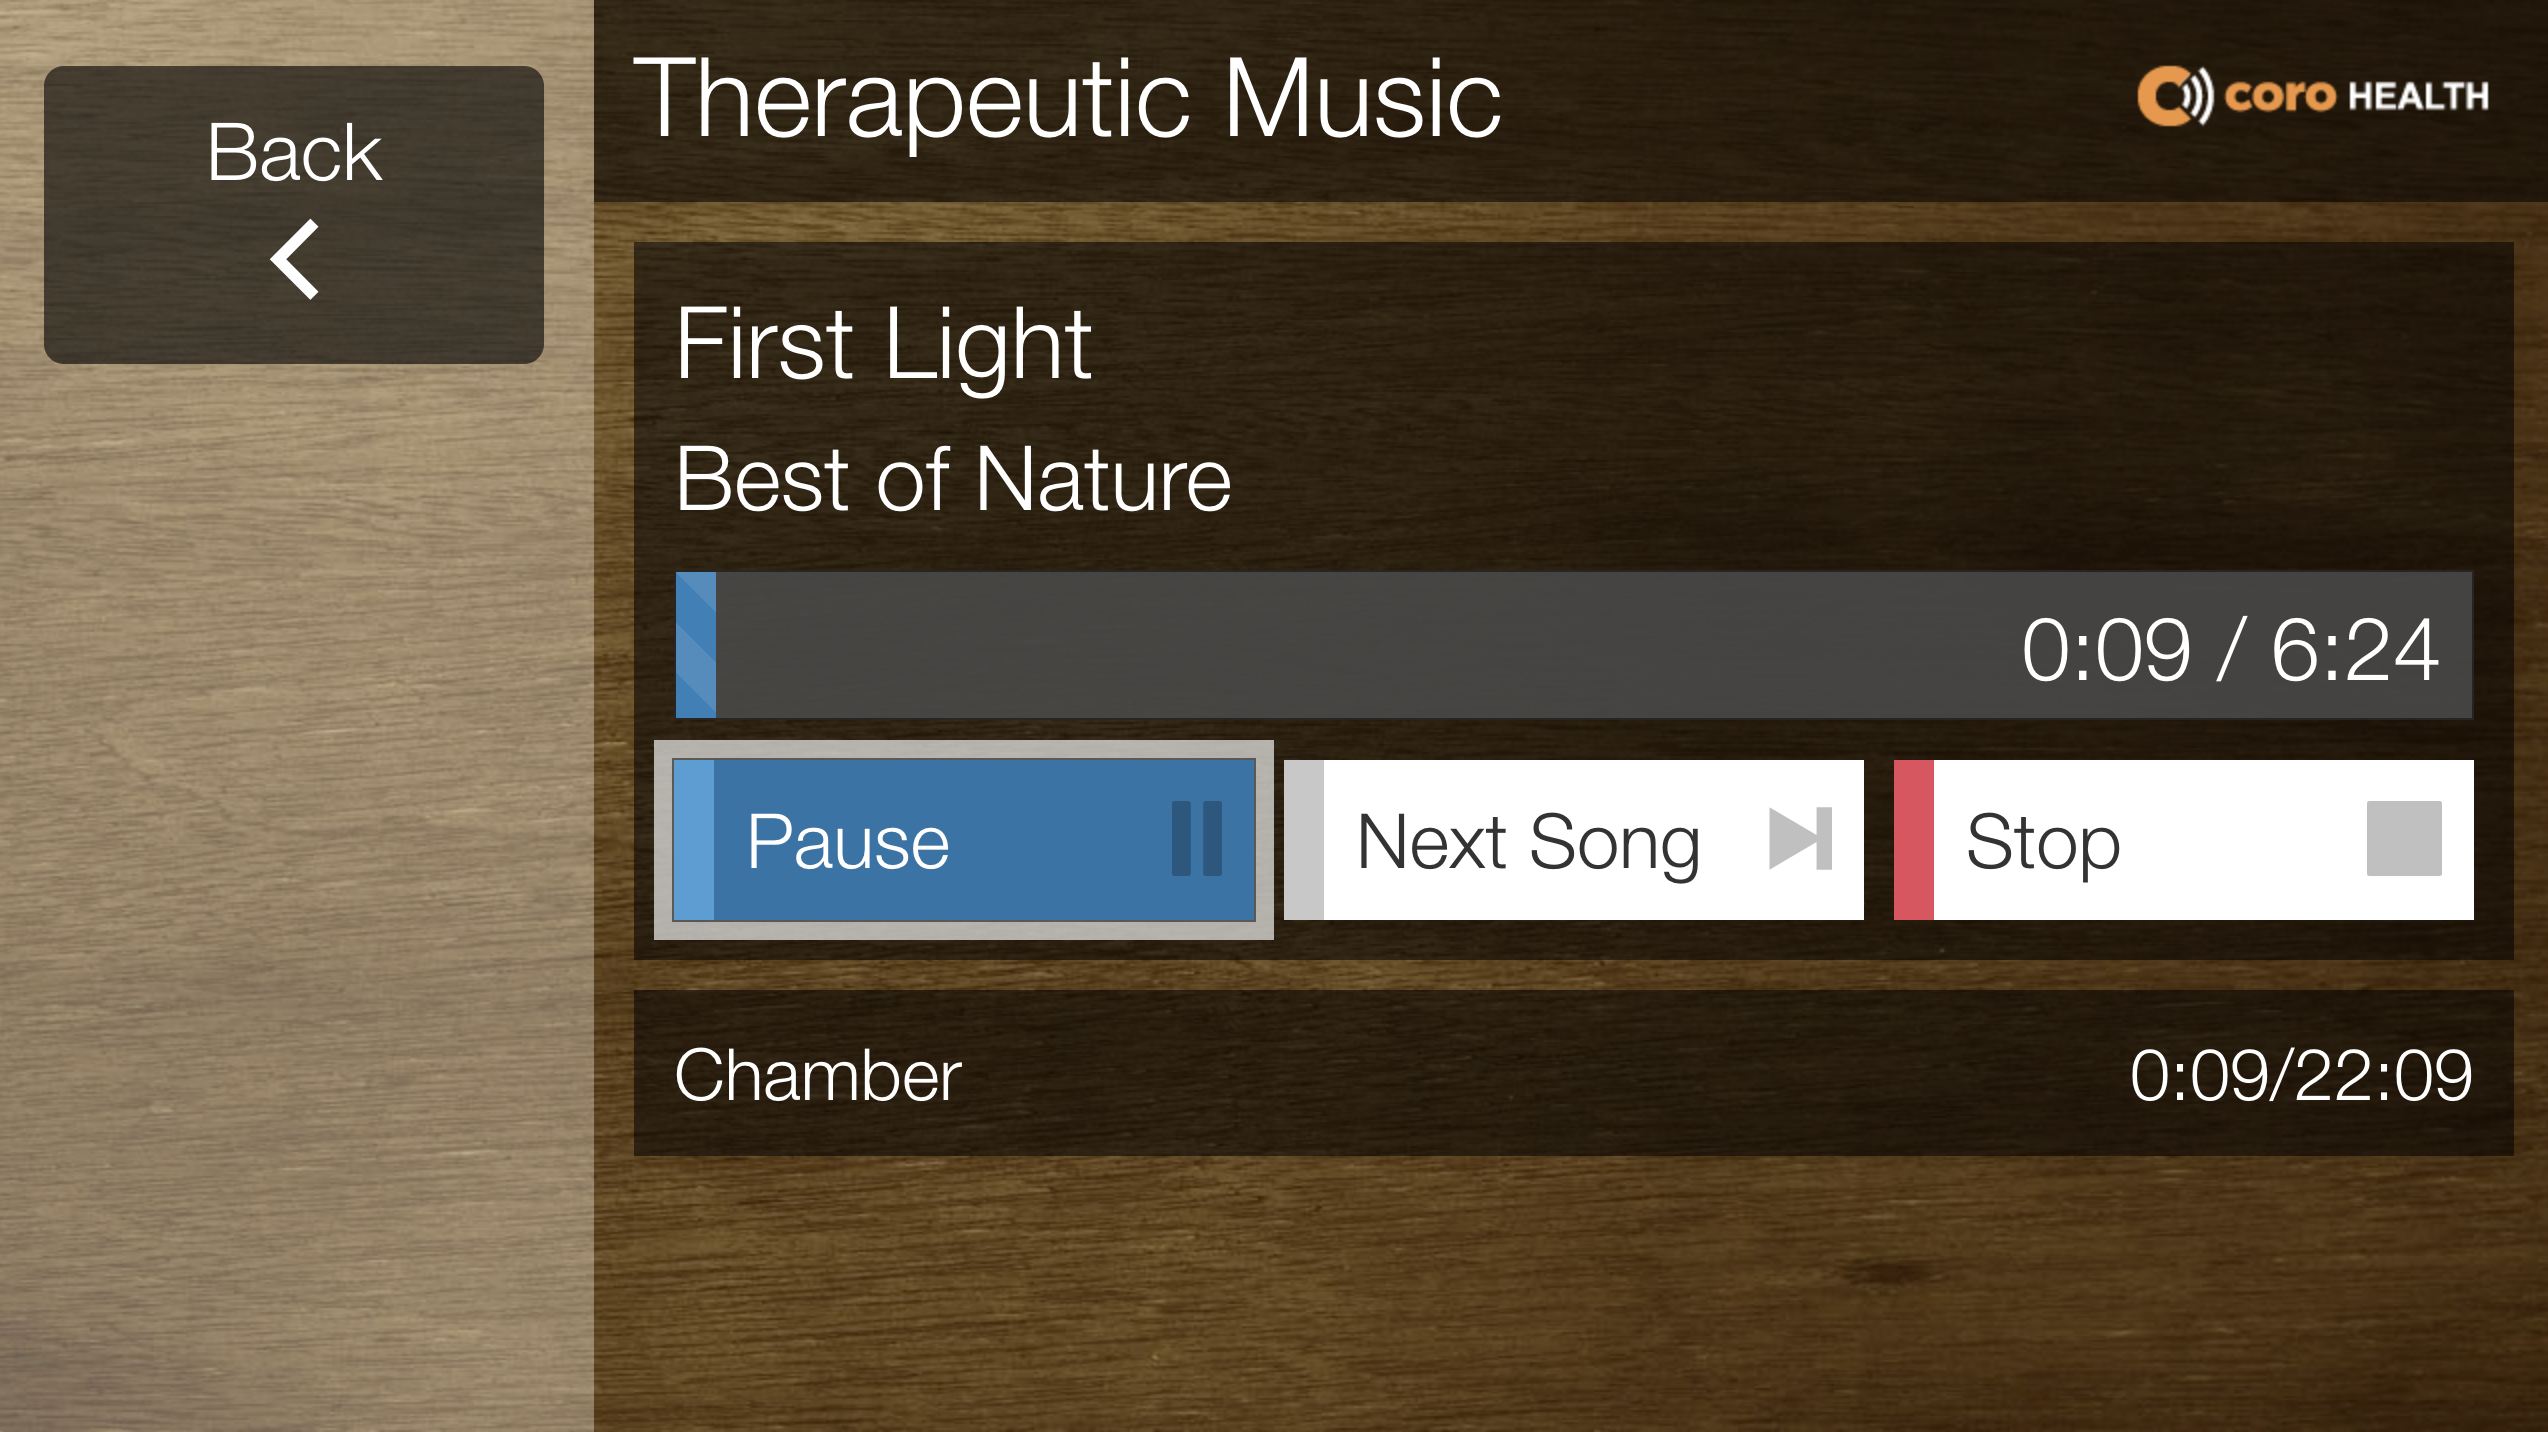Click the gray stop square icon
The width and height of the screenshot is (2548, 1432).
click(2404, 839)
